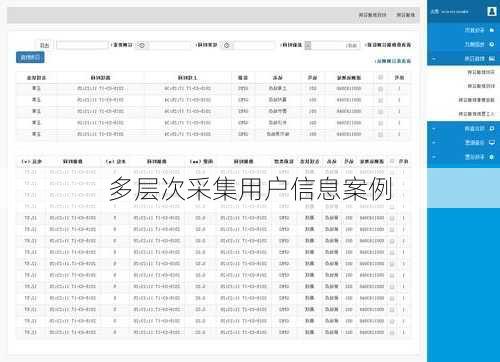Open the second clock icon in filter row

tap(227, 45)
